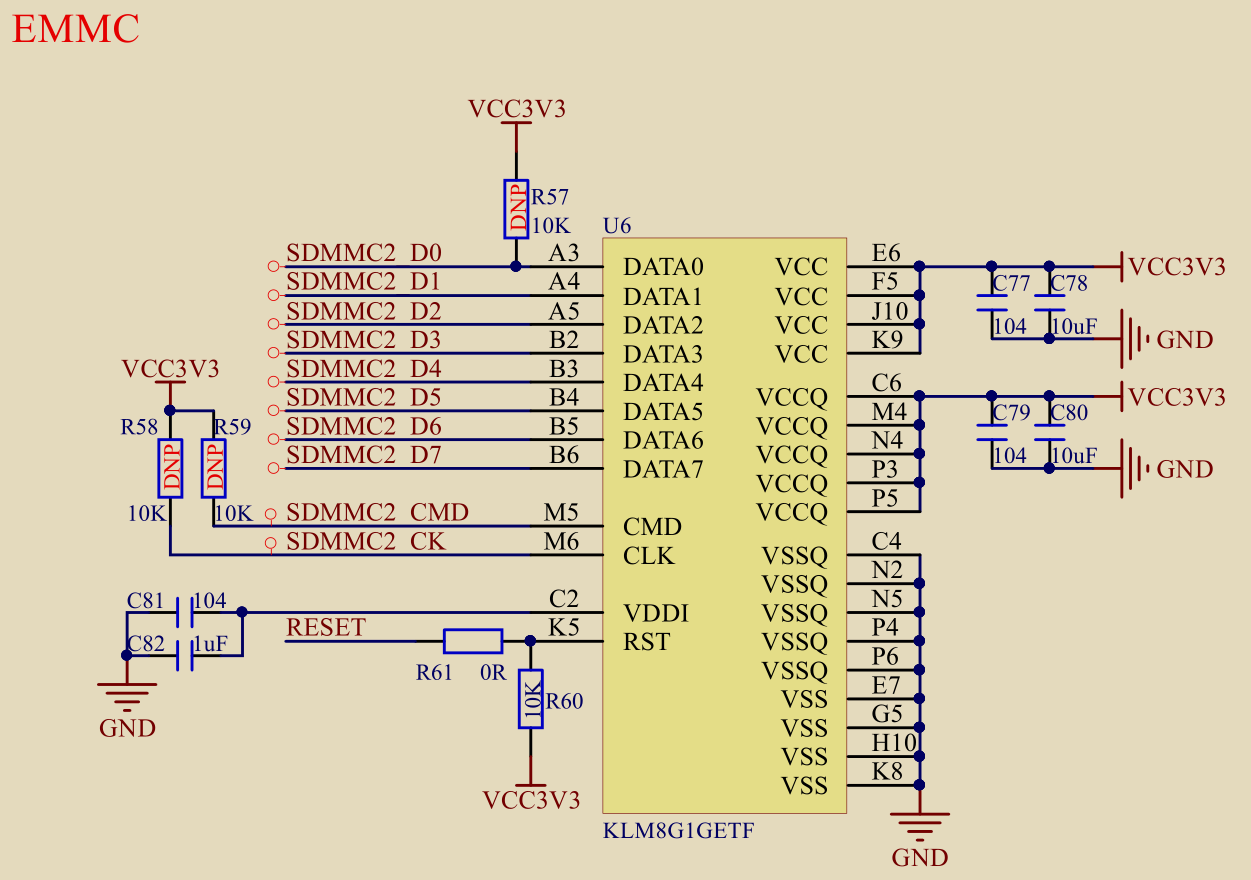Select the C80 capacitor symbol
1251x880 pixels.
pos(1049,432)
